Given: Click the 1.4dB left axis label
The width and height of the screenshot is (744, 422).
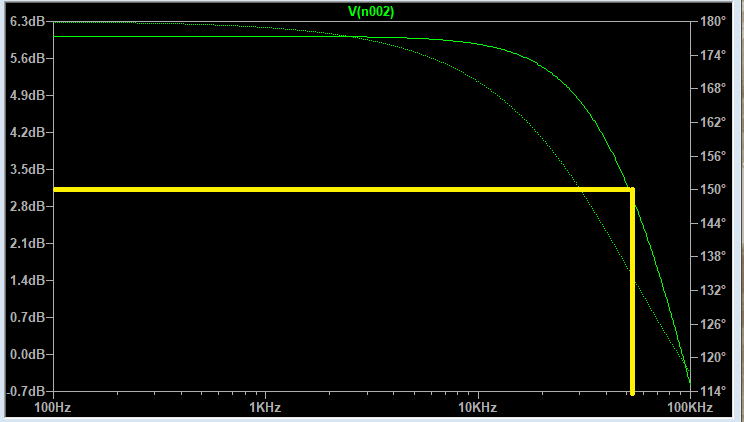Looking at the screenshot, I should point(28,280).
